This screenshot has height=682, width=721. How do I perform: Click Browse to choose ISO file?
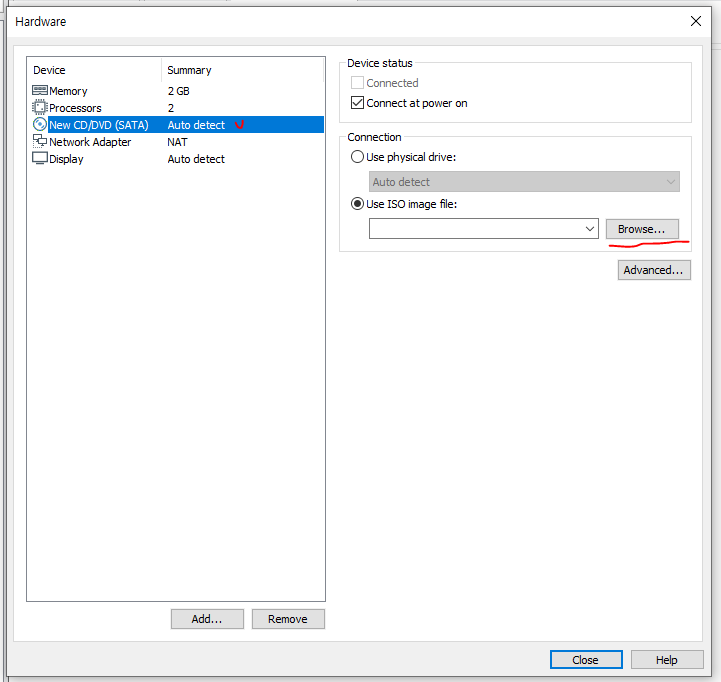pos(642,229)
